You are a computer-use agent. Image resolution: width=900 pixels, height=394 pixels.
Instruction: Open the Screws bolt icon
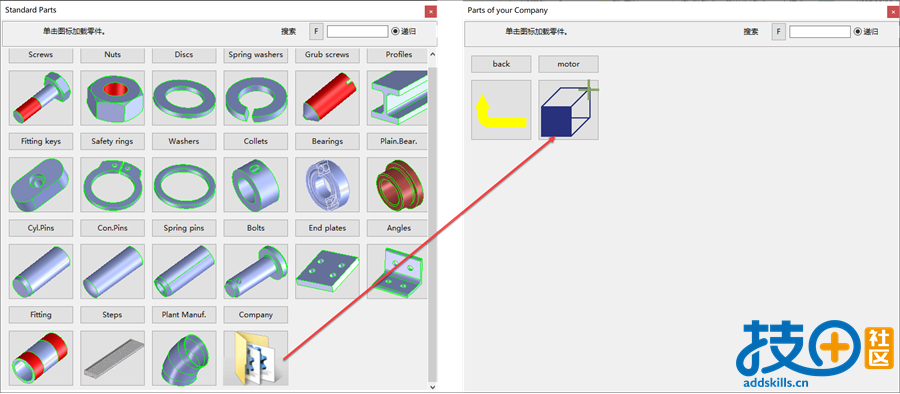[x=41, y=98]
